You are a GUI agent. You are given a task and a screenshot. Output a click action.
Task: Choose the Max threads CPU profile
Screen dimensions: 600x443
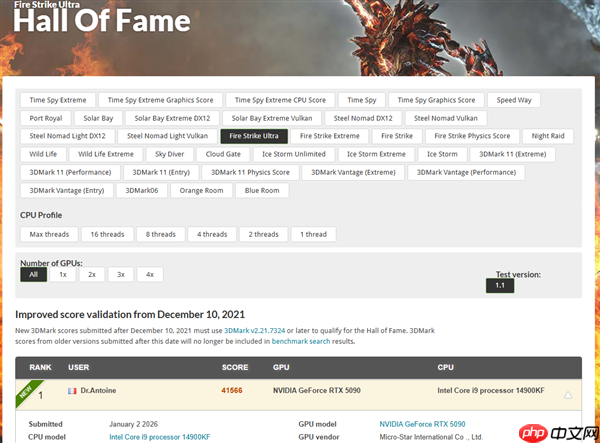point(49,234)
